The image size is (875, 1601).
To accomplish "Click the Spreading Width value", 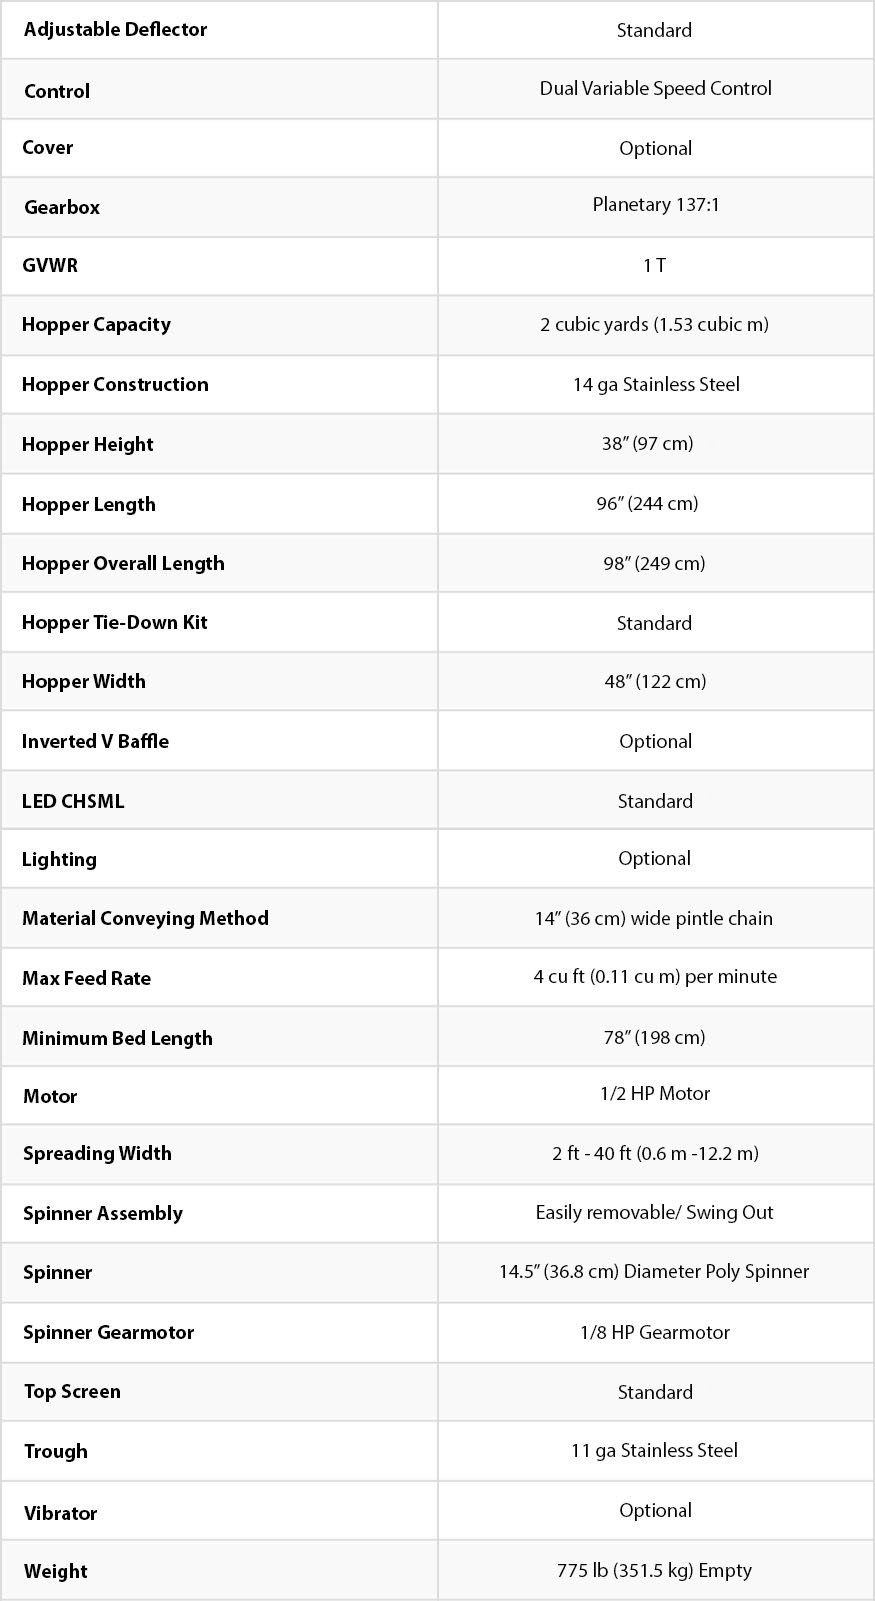I will pyautogui.click(x=655, y=1153).
